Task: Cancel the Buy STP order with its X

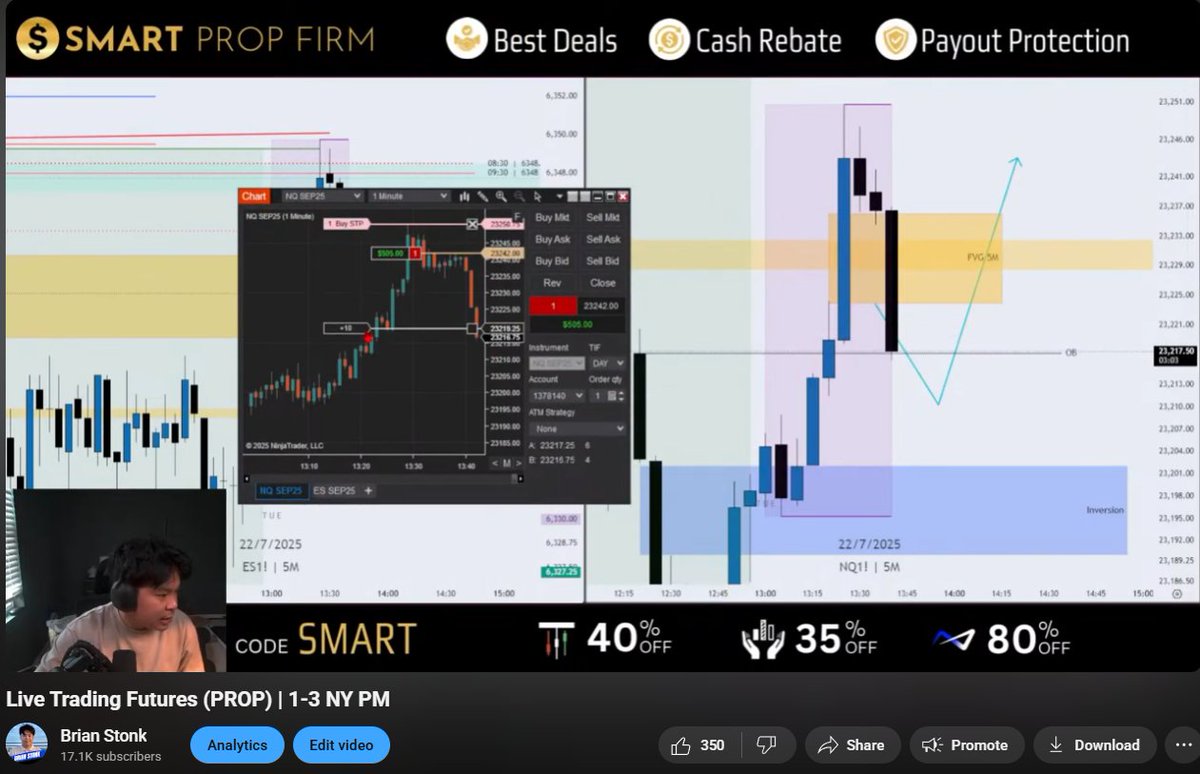Action: [x=472, y=225]
